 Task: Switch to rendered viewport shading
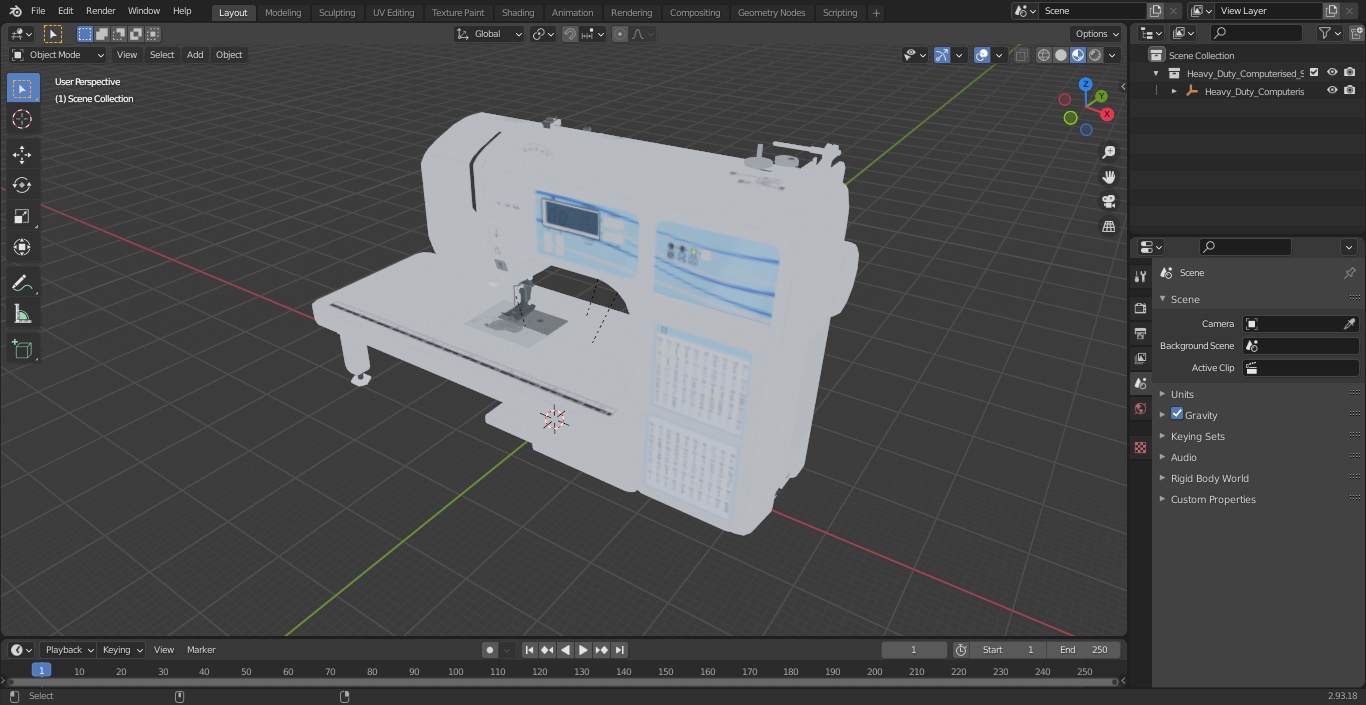coord(1095,55)
